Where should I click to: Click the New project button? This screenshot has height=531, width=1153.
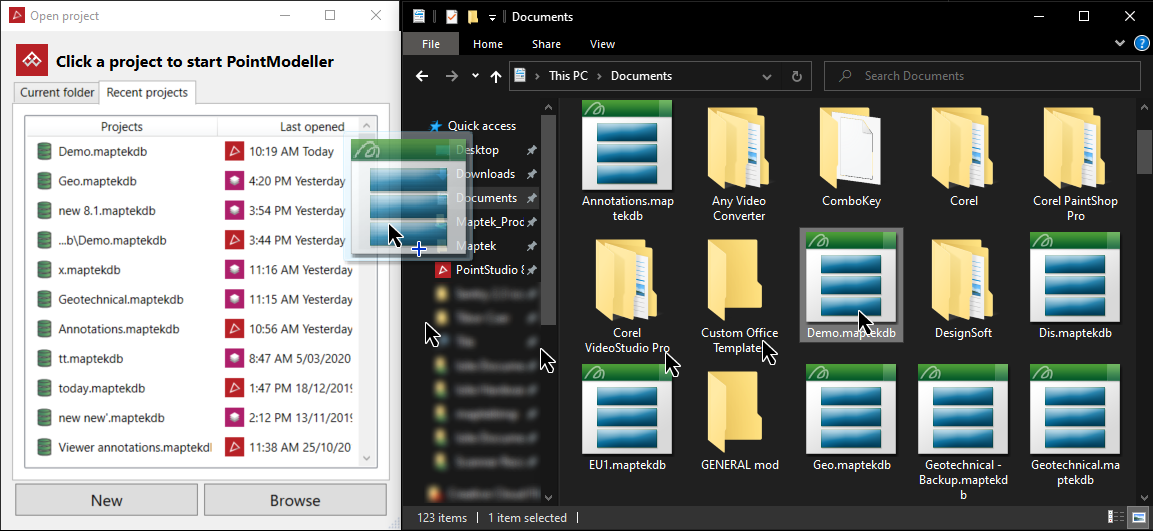(107, 500)
